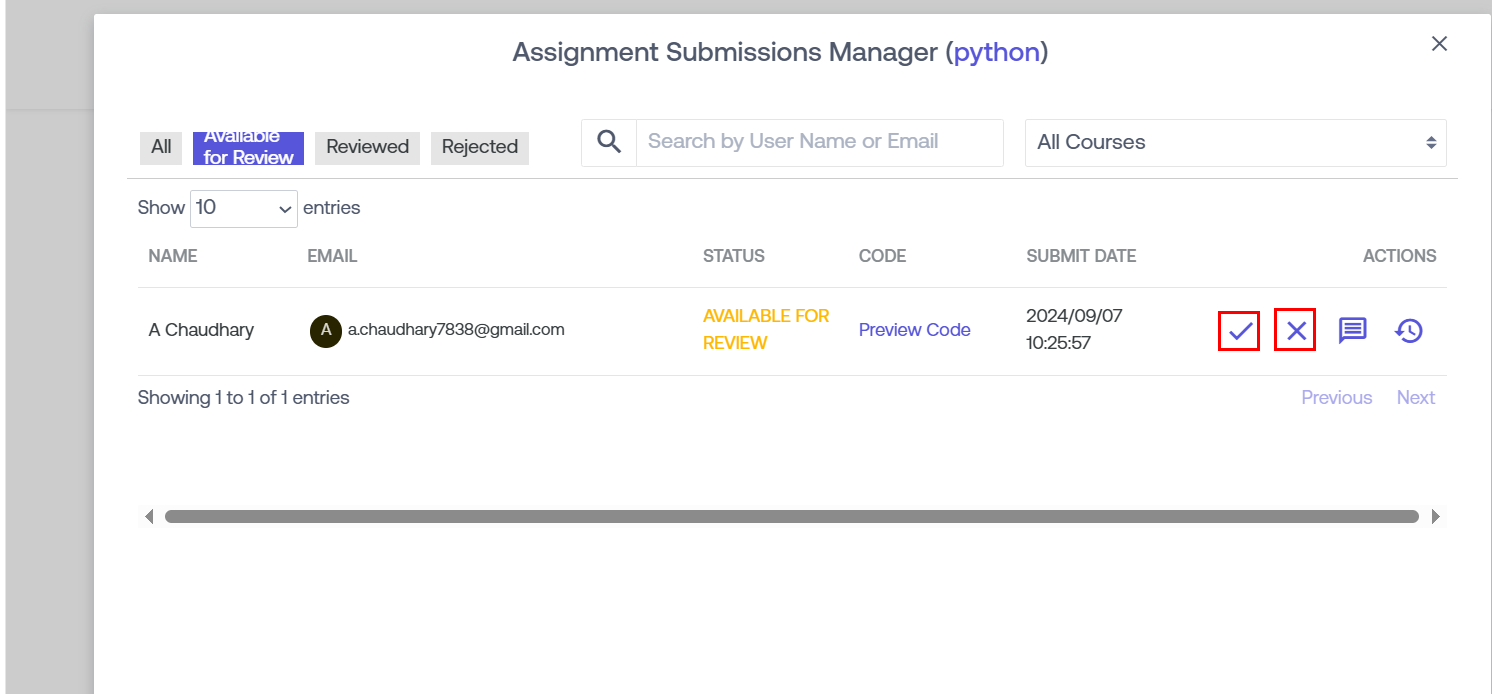This screenshot has height=694, width=1492.
Task: Open the All Courses dropdown
Action: (1235, 143)
